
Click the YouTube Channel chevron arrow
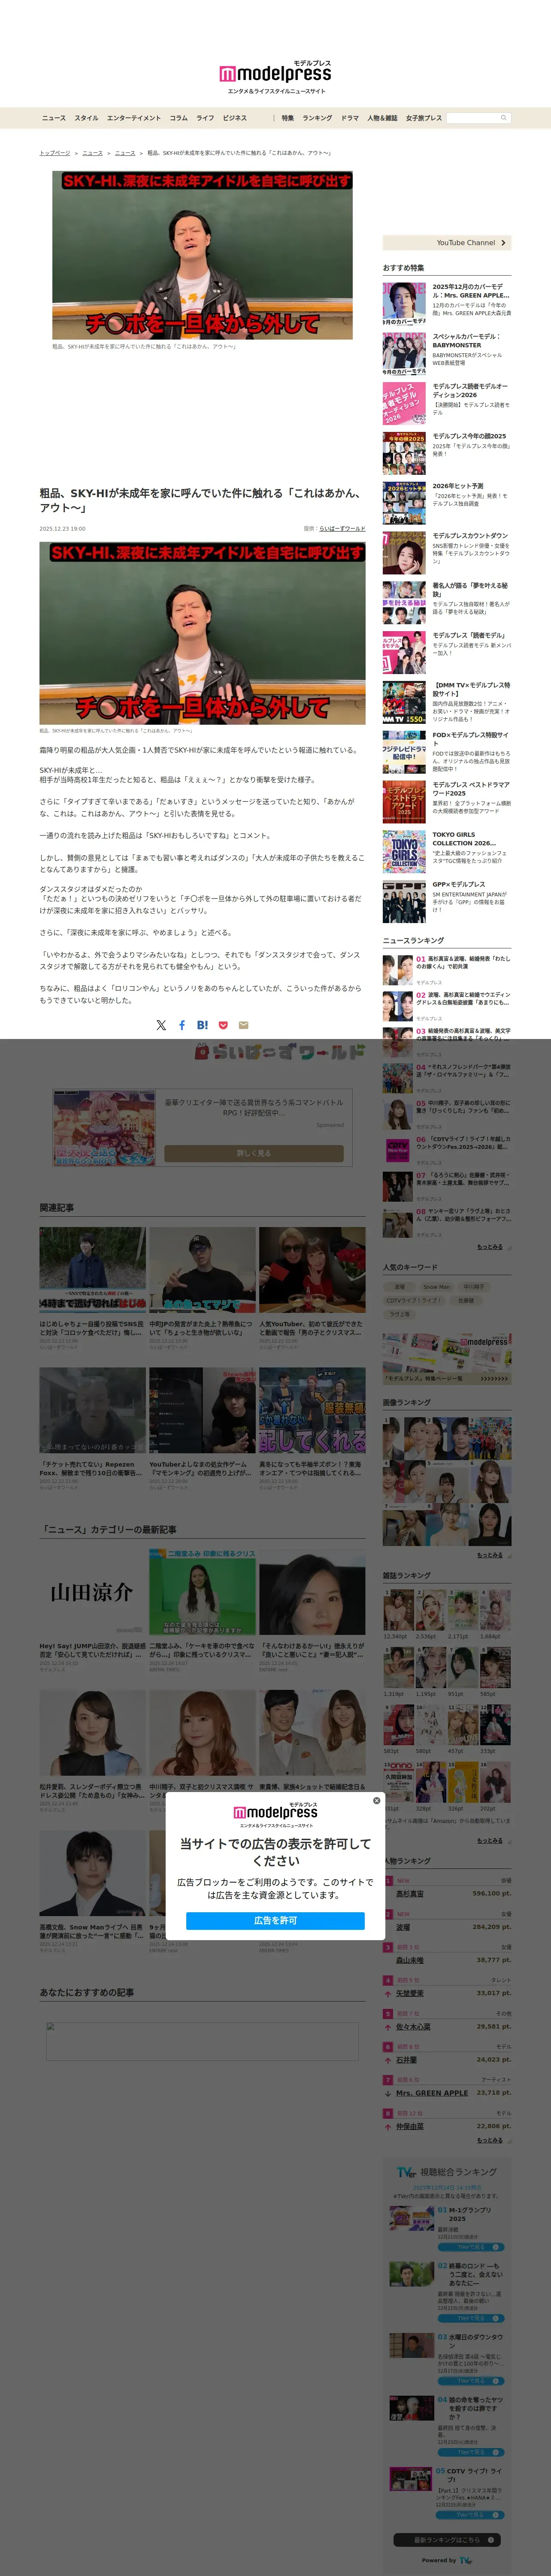503,243
